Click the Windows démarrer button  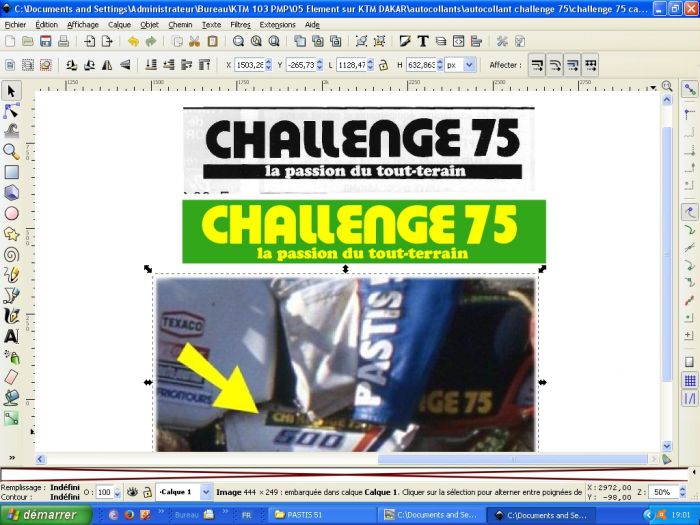click(x=47, y=515)
